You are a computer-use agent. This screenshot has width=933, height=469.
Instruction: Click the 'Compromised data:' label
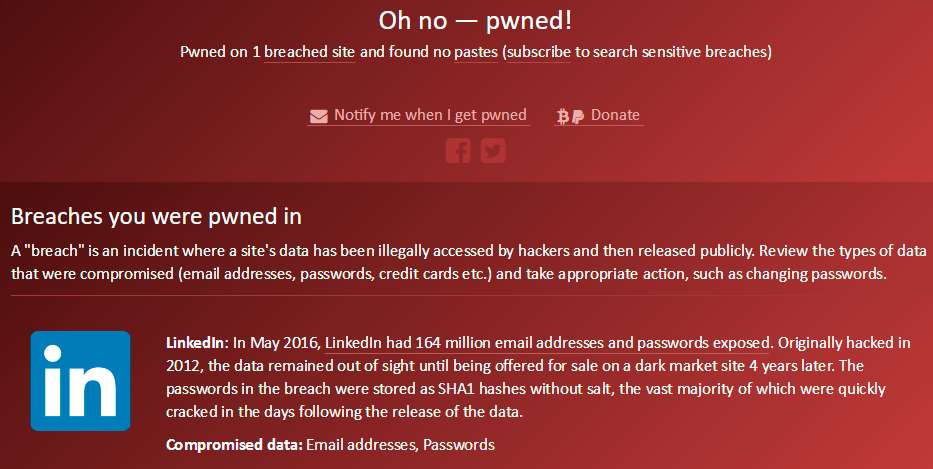(x=234, y=445)
